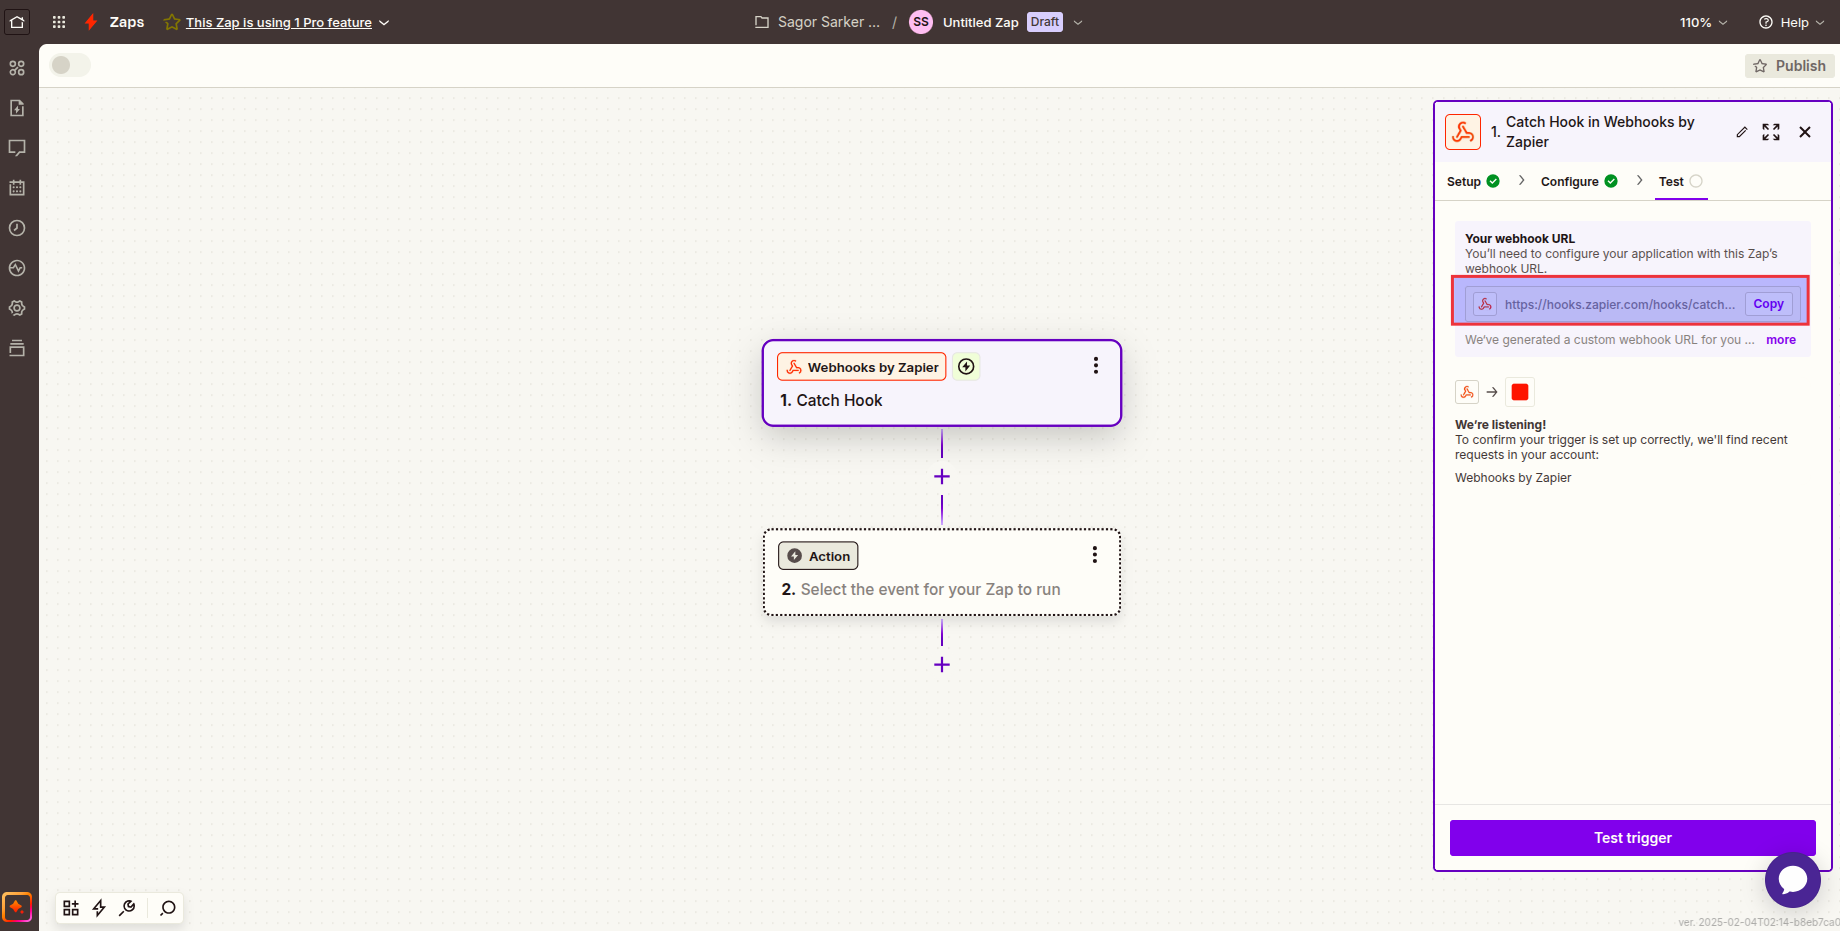Open the 110% zoom level dropdown
Image resolution: width=1840 pixels, height=931 pixels.
click(1703, 22)
